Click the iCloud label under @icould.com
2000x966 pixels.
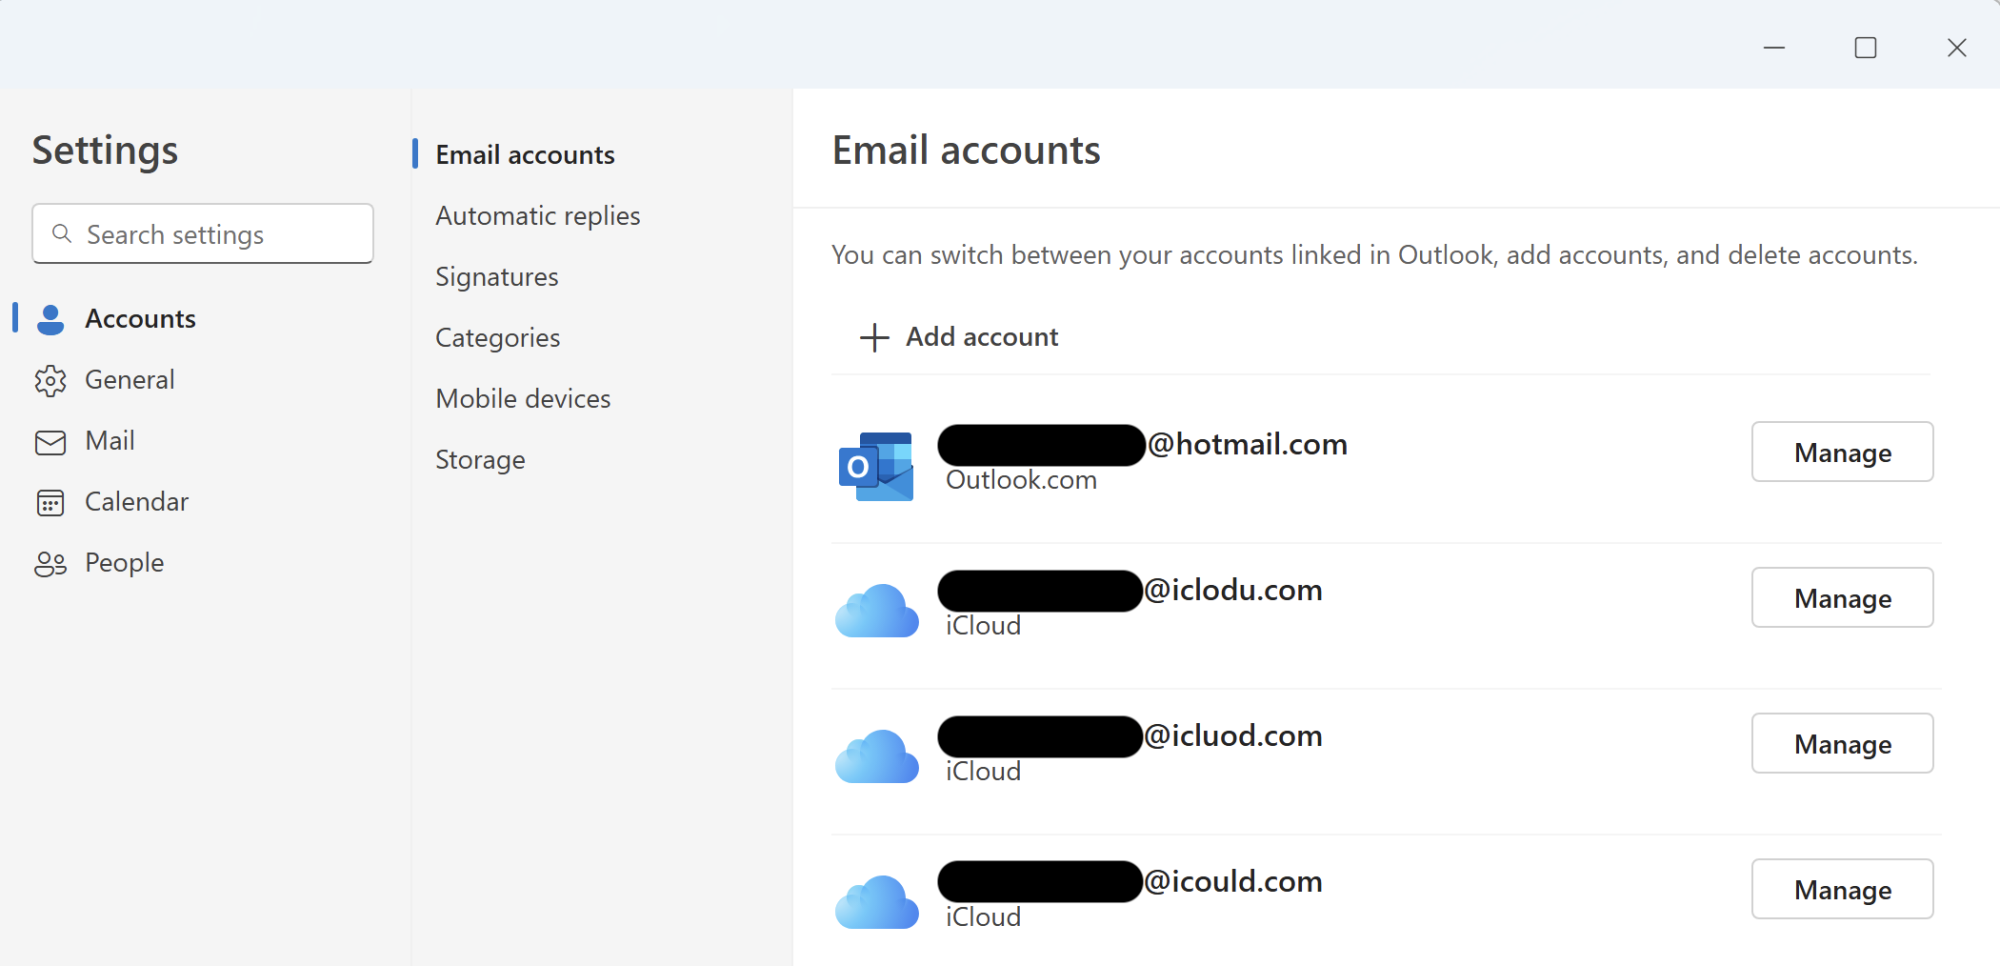[x=983, y=917]
